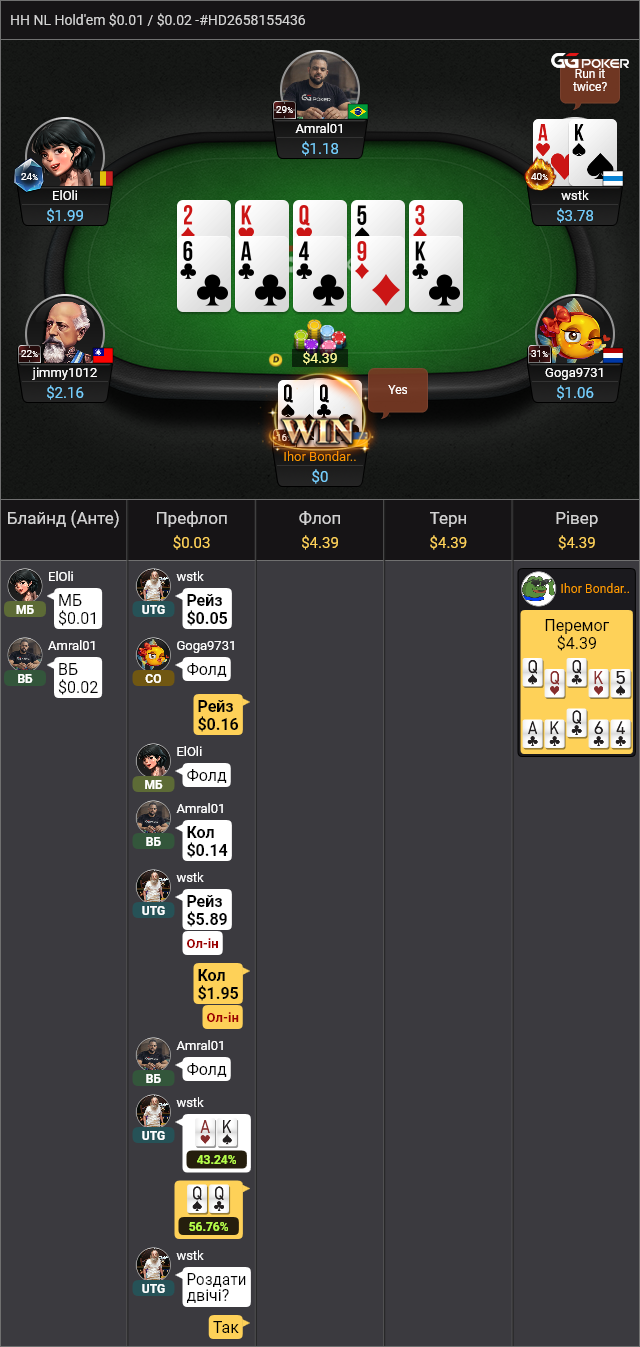
Task: Select the Флоп column header
Action: (320, 530)
